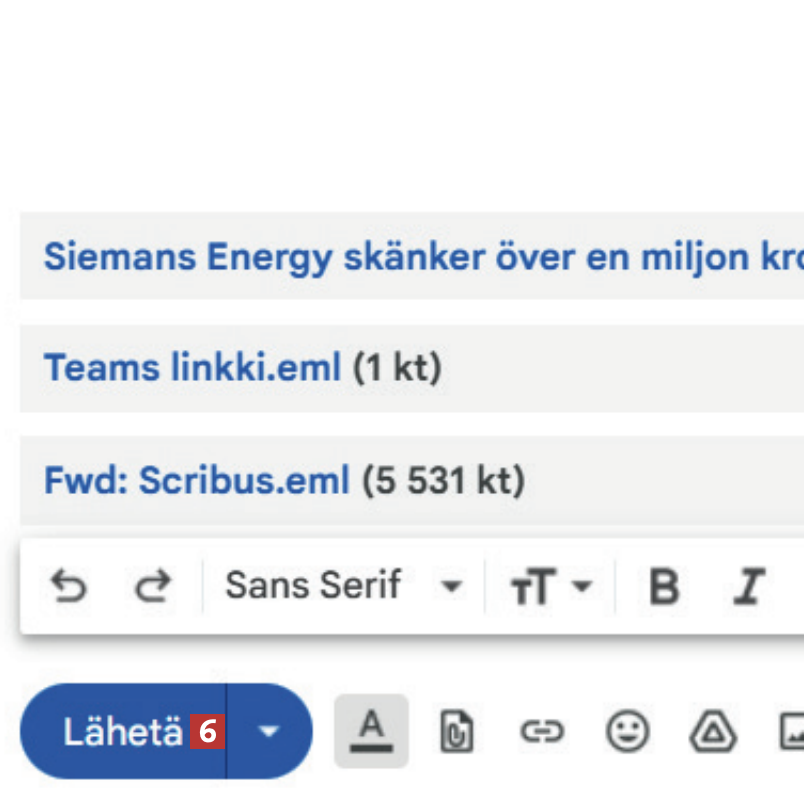The height and width of the screenshot is (796, 804).
Task: Click the insert photo icon
Action: (x=793, y=733)
